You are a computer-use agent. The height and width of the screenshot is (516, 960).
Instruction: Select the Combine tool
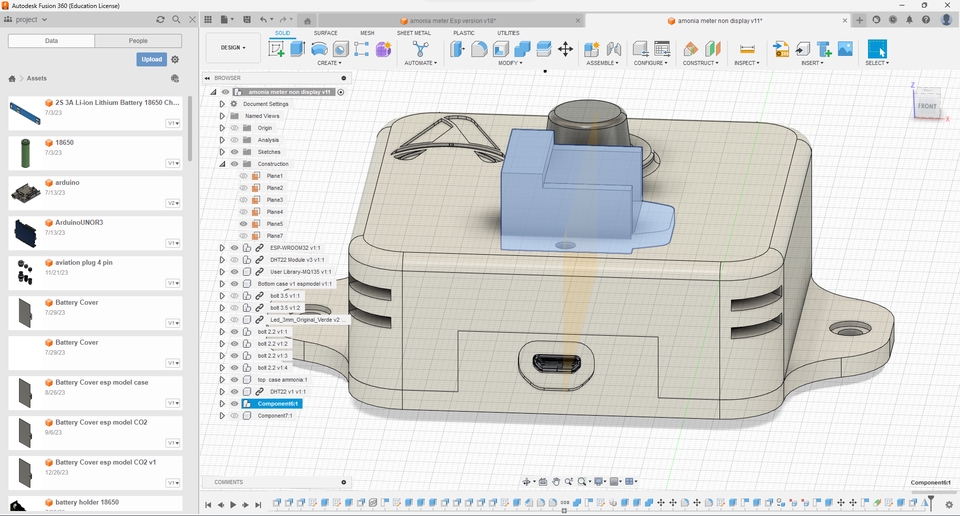pos(522,49)
